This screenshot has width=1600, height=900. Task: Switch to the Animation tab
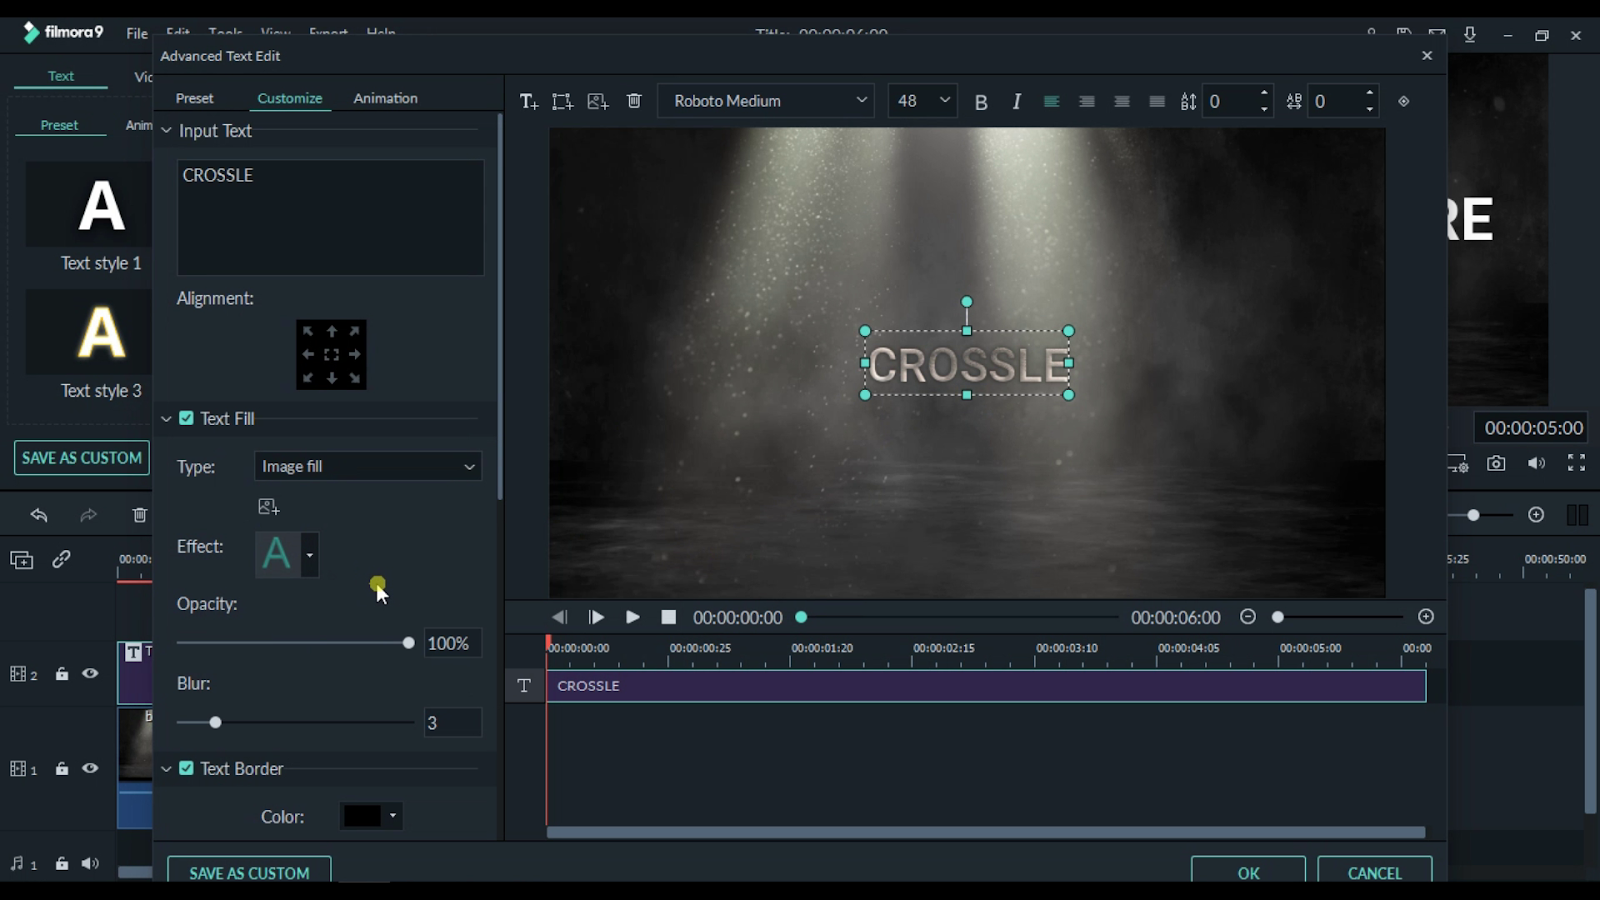[x=384, y=97]
